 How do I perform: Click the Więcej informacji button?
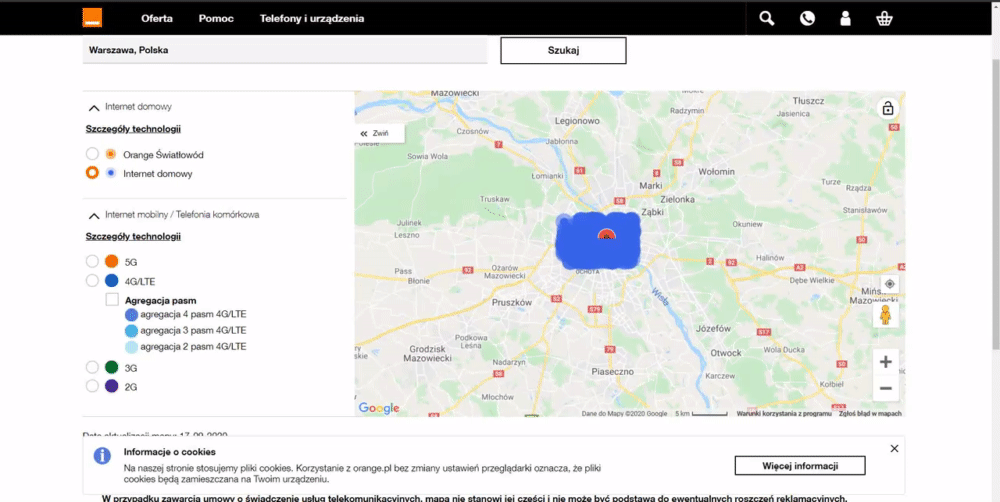pyautogui.click(x=800, y=466)
